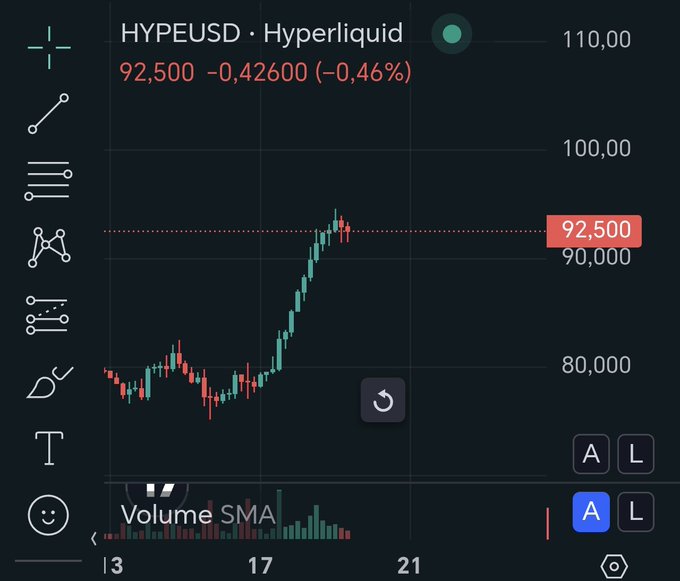Select the trend line drawing tool
Viewport: 680px width, 581px height.
click(49, 114)
